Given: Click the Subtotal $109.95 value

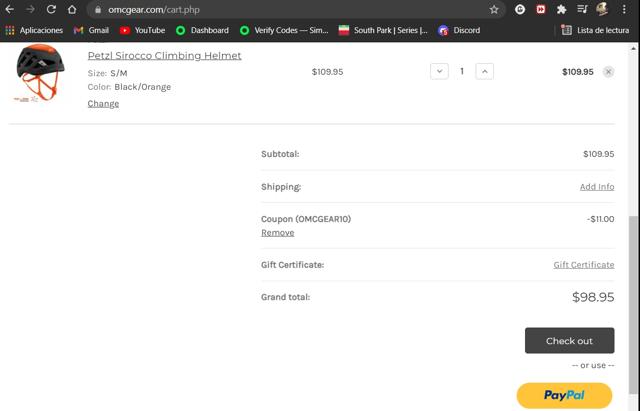Looking at the screenshot, I should [598, 154].
